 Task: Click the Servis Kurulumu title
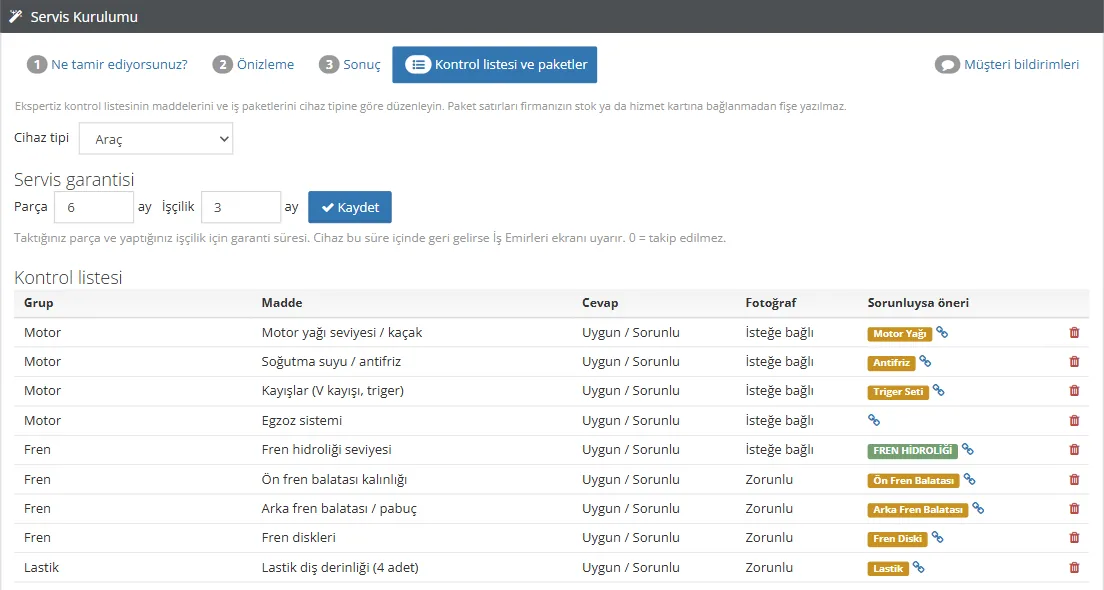pyautogui.click(x=84, y=17)
